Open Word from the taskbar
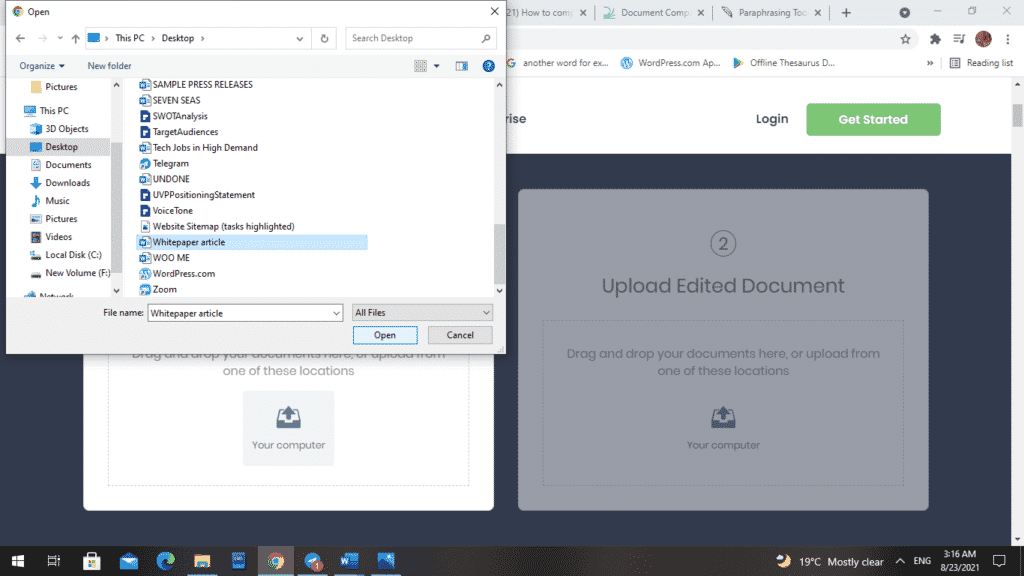 click(x=349, y=560)
